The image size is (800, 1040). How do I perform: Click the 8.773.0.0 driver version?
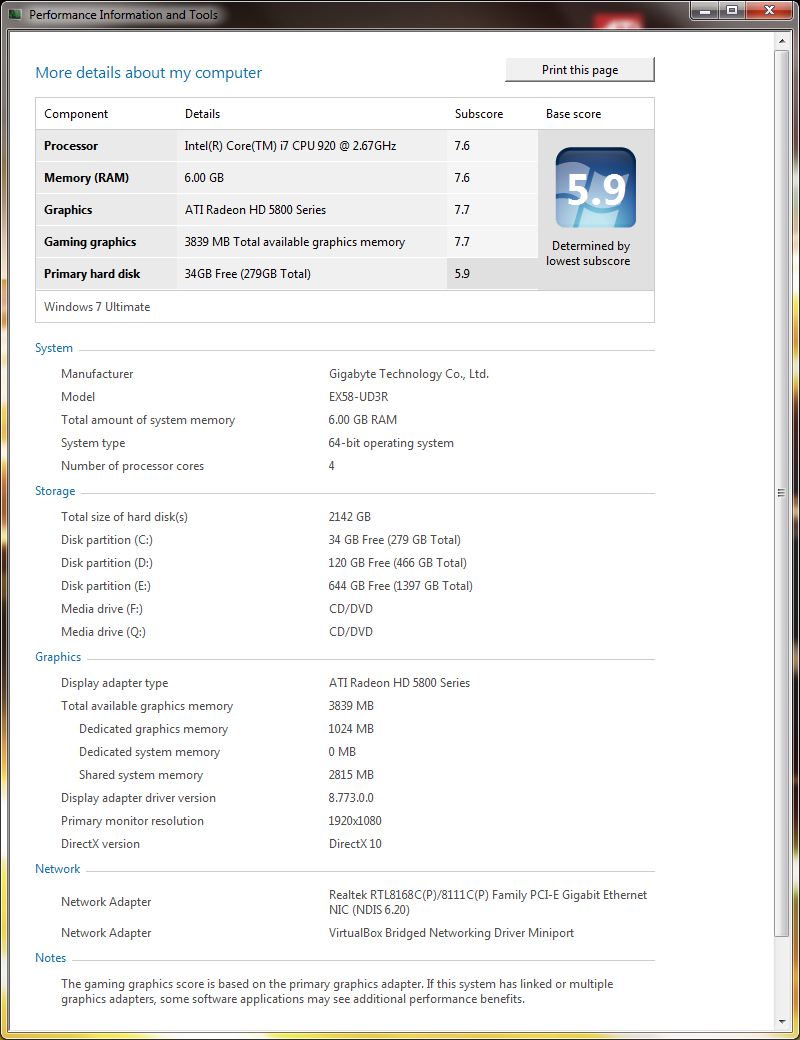pos(351,799)
